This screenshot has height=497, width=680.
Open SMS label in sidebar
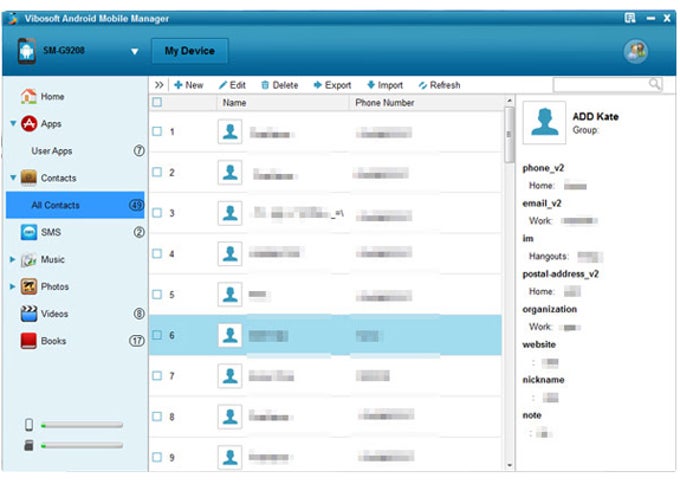coord(51,232)
